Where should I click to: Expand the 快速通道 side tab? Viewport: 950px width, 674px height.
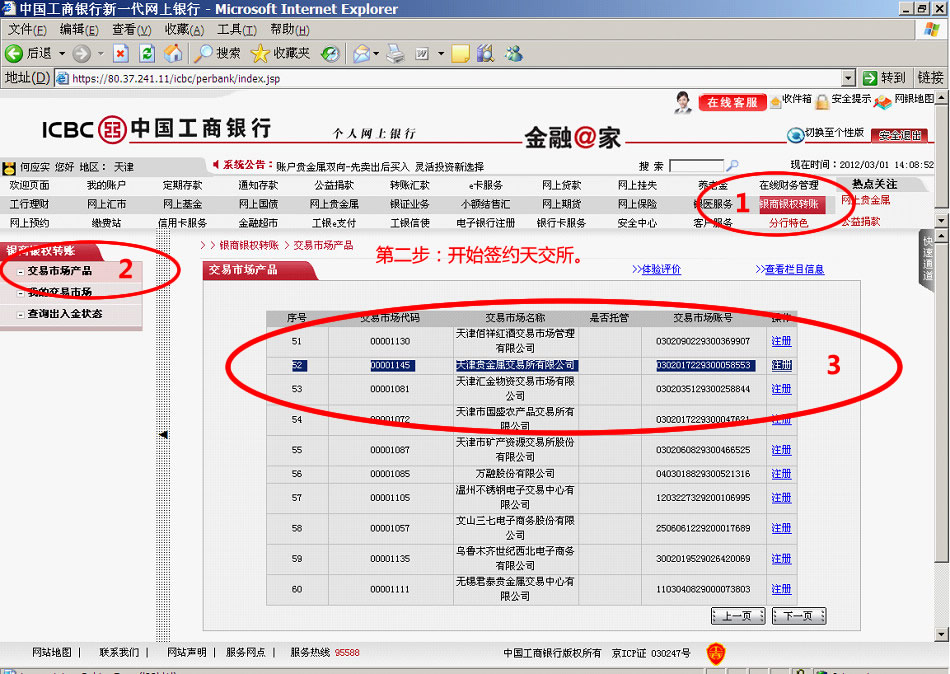coord(927,259)
